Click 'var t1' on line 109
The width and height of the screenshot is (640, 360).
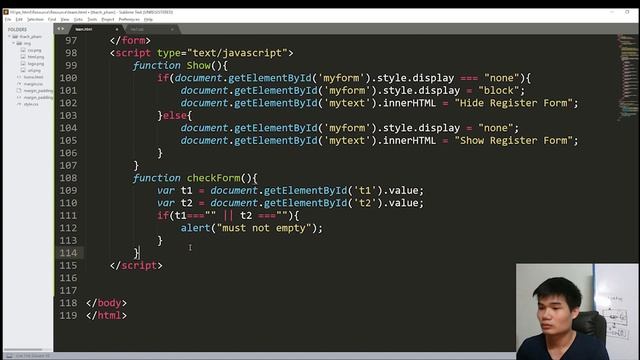click(x=174, y=191)
